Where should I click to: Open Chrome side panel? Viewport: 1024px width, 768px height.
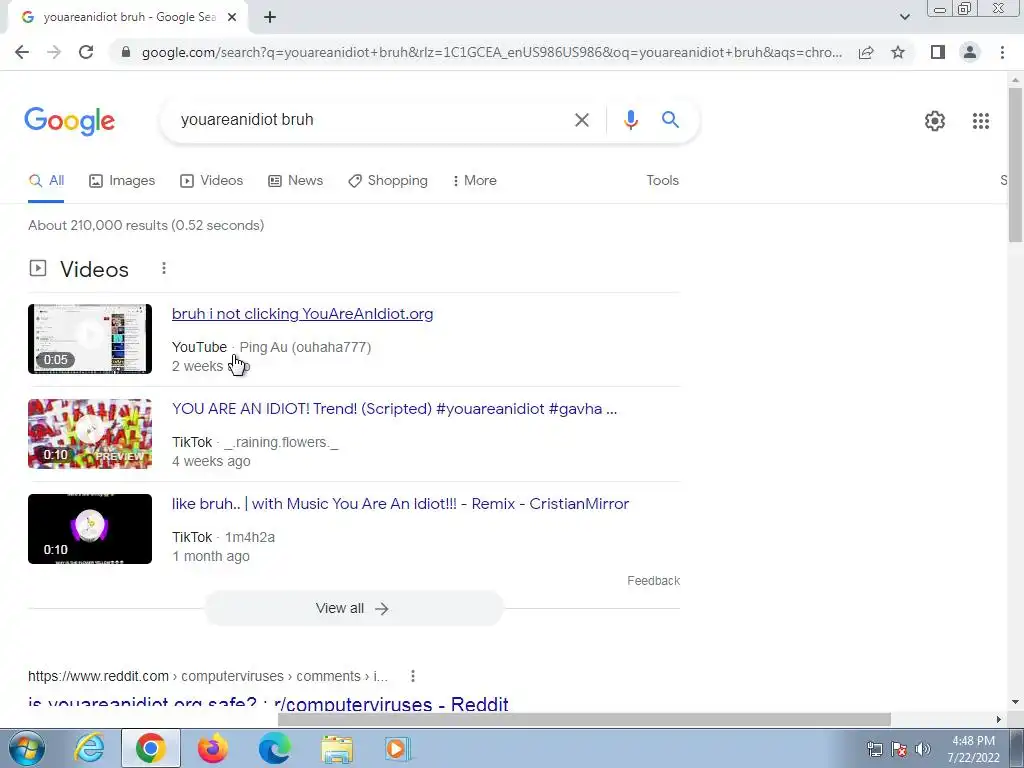pyautogui.click(x=938, y=52)
